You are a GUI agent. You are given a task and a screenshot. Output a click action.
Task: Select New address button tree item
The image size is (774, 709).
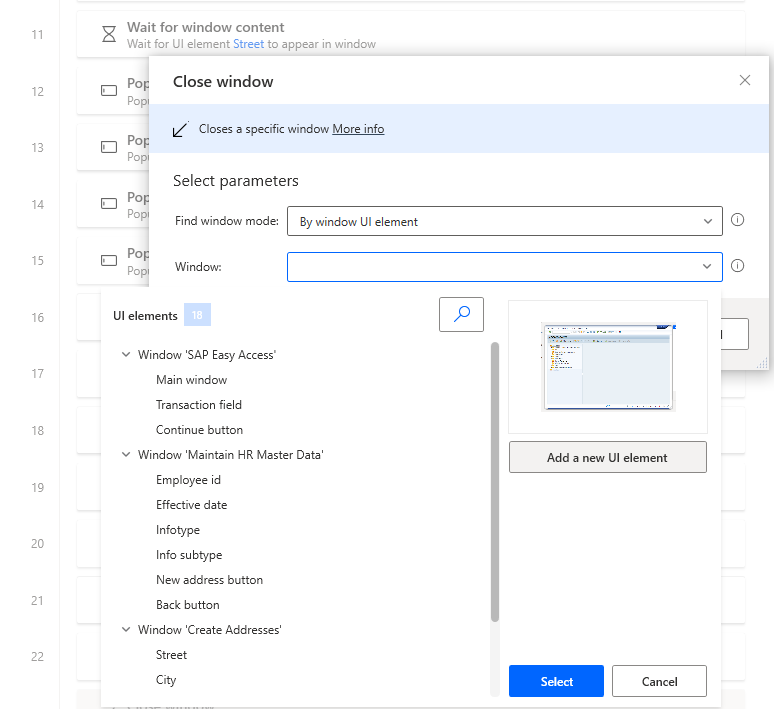[209, 580]
